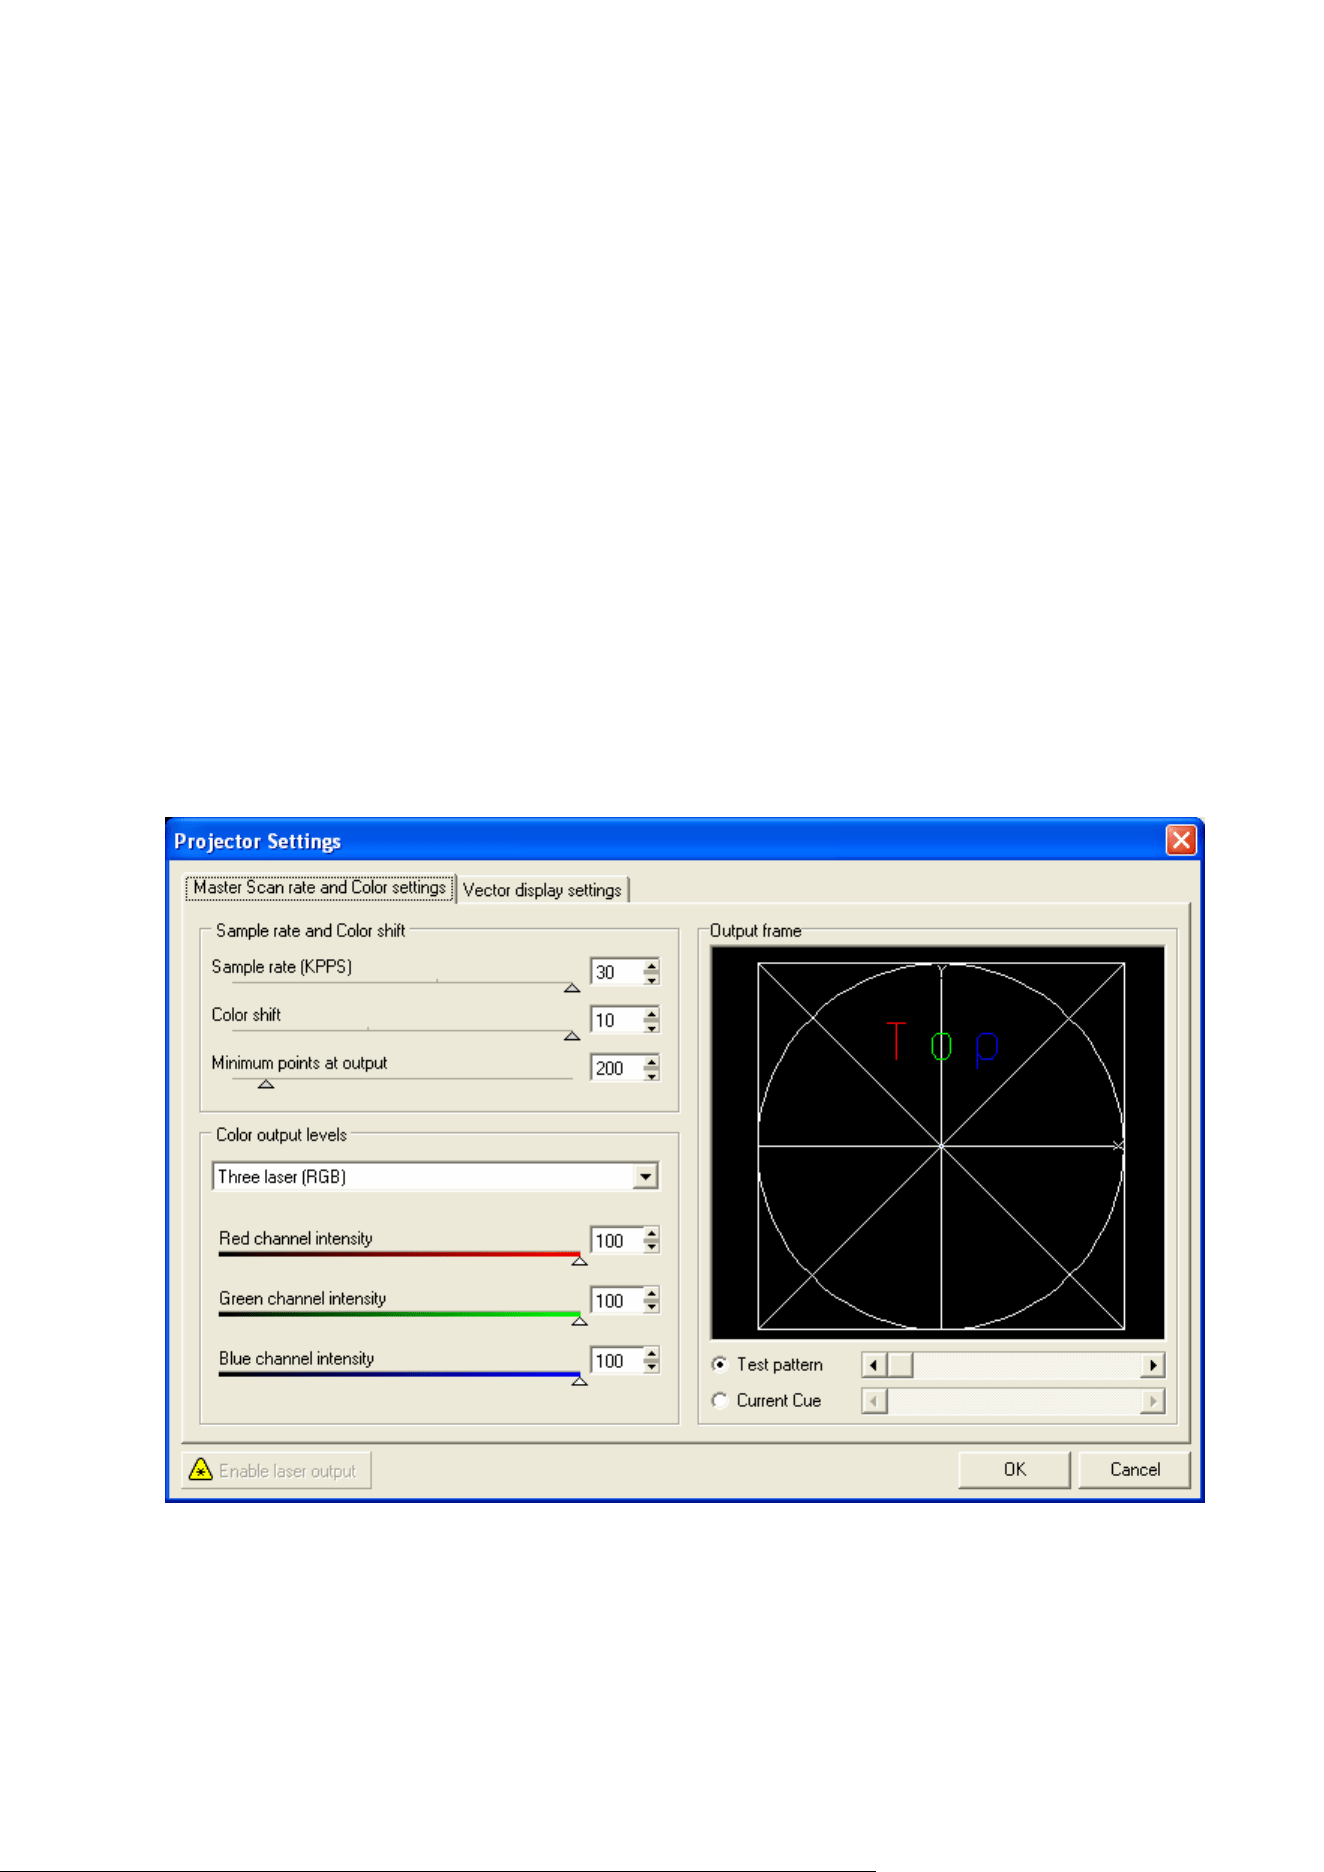Click the Minimum points value field
The height and width of the screenshot is (1872, 1324).
coord(616,1068)
